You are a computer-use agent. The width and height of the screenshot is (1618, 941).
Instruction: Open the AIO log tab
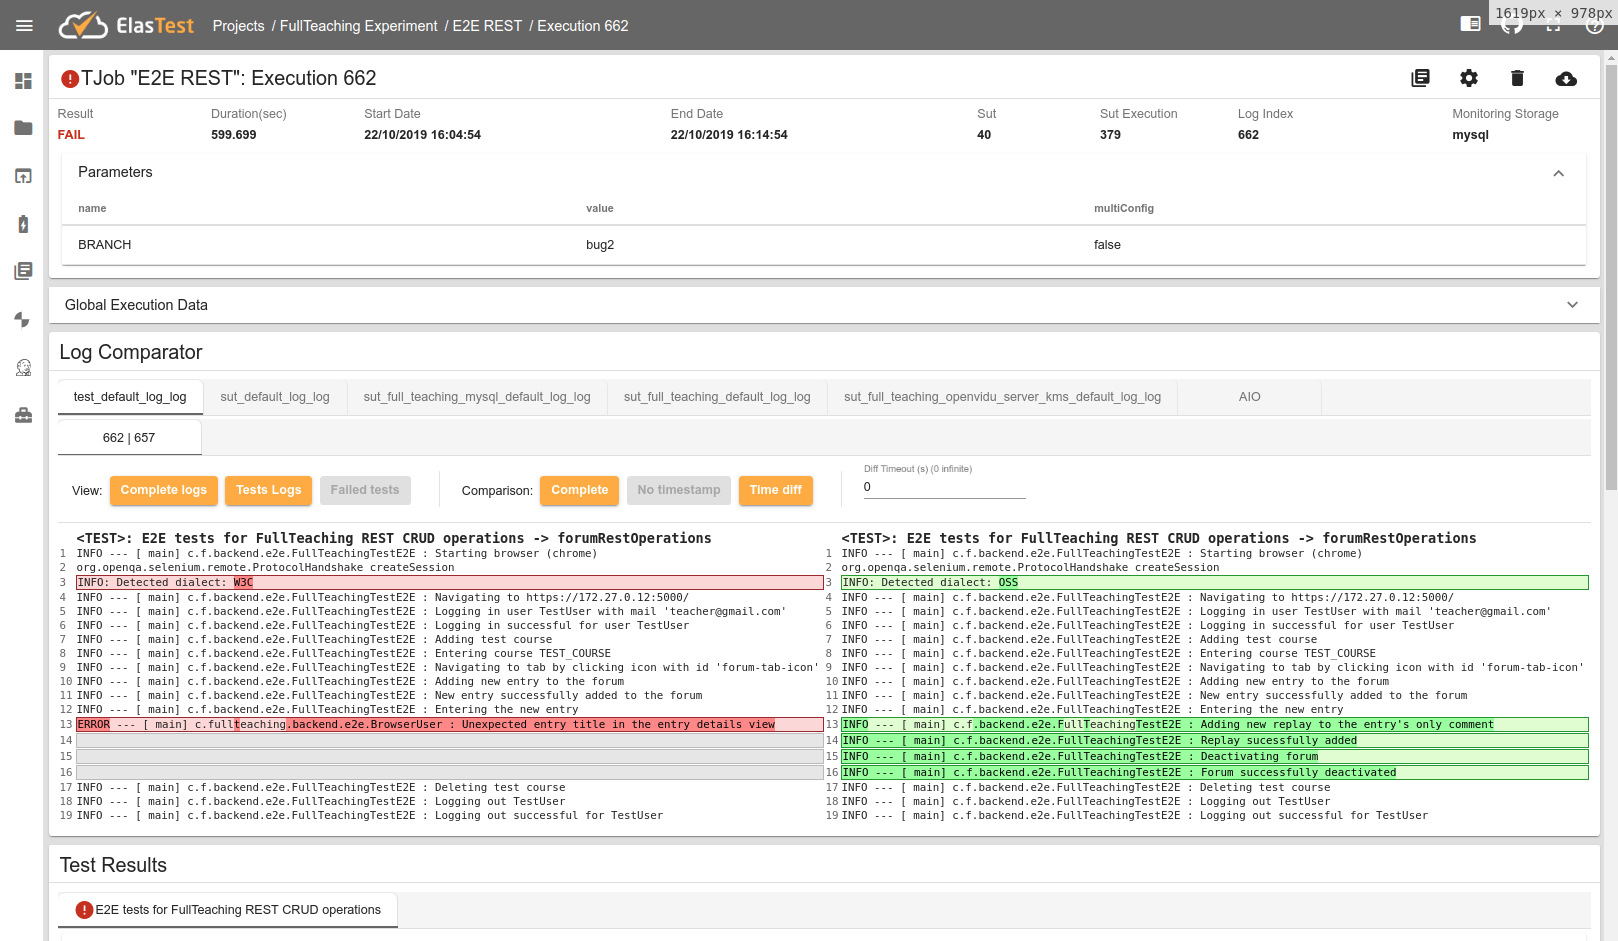tap(1249, 397)
